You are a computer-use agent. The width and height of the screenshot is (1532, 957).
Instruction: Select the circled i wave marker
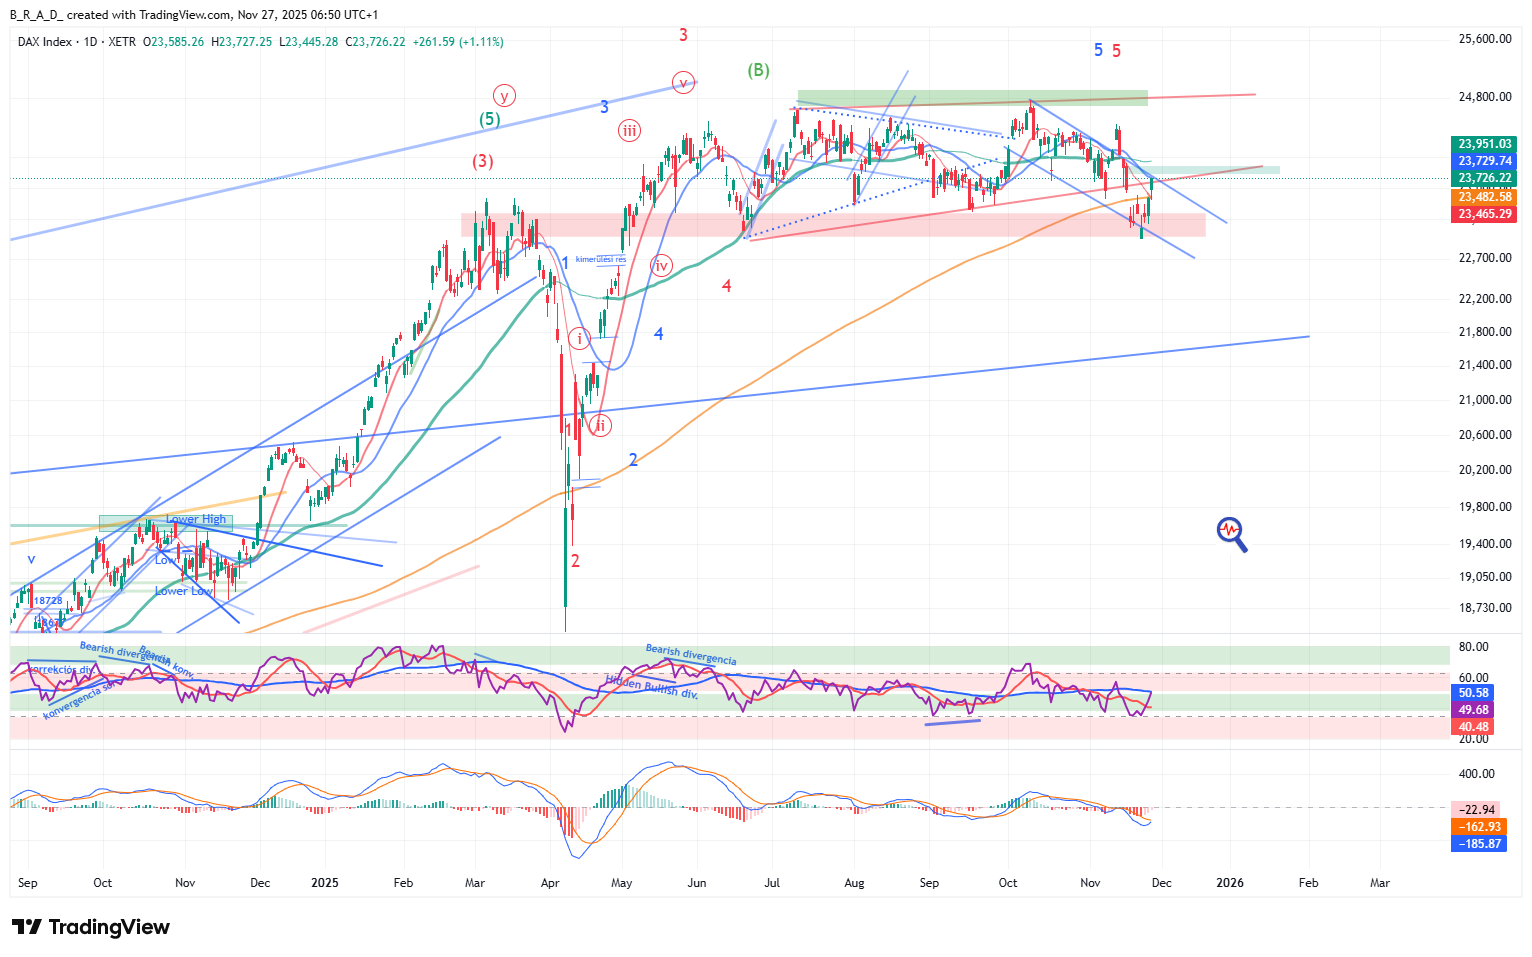579,338
